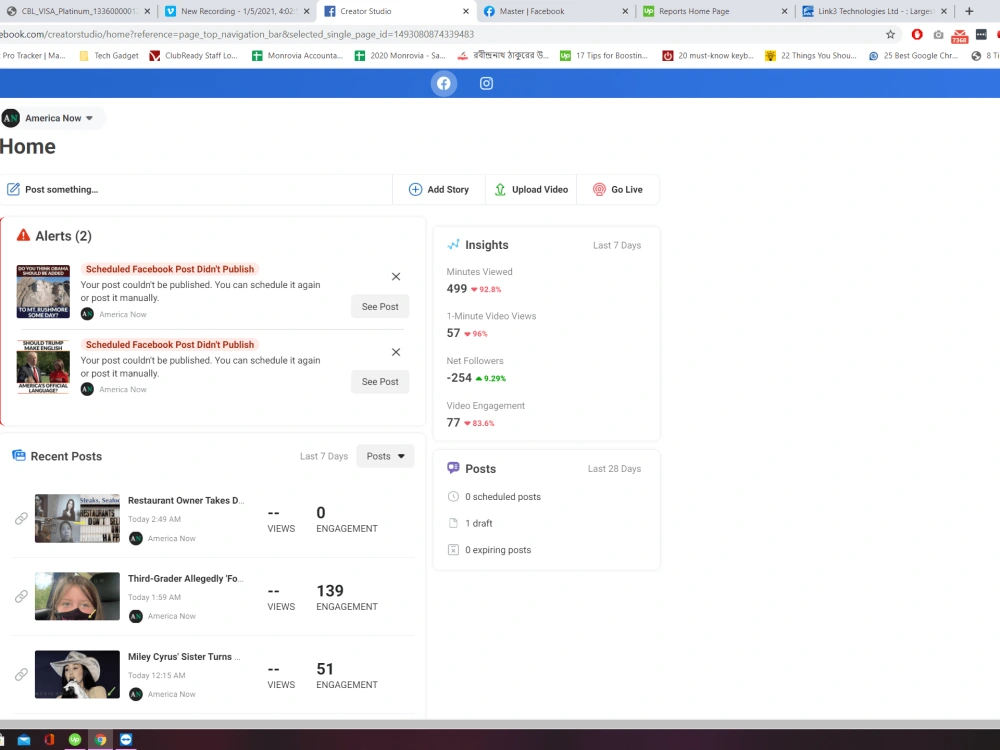
Task: Expand the Posts filter dropdown in Recent Posts
Action: (385, 456)
